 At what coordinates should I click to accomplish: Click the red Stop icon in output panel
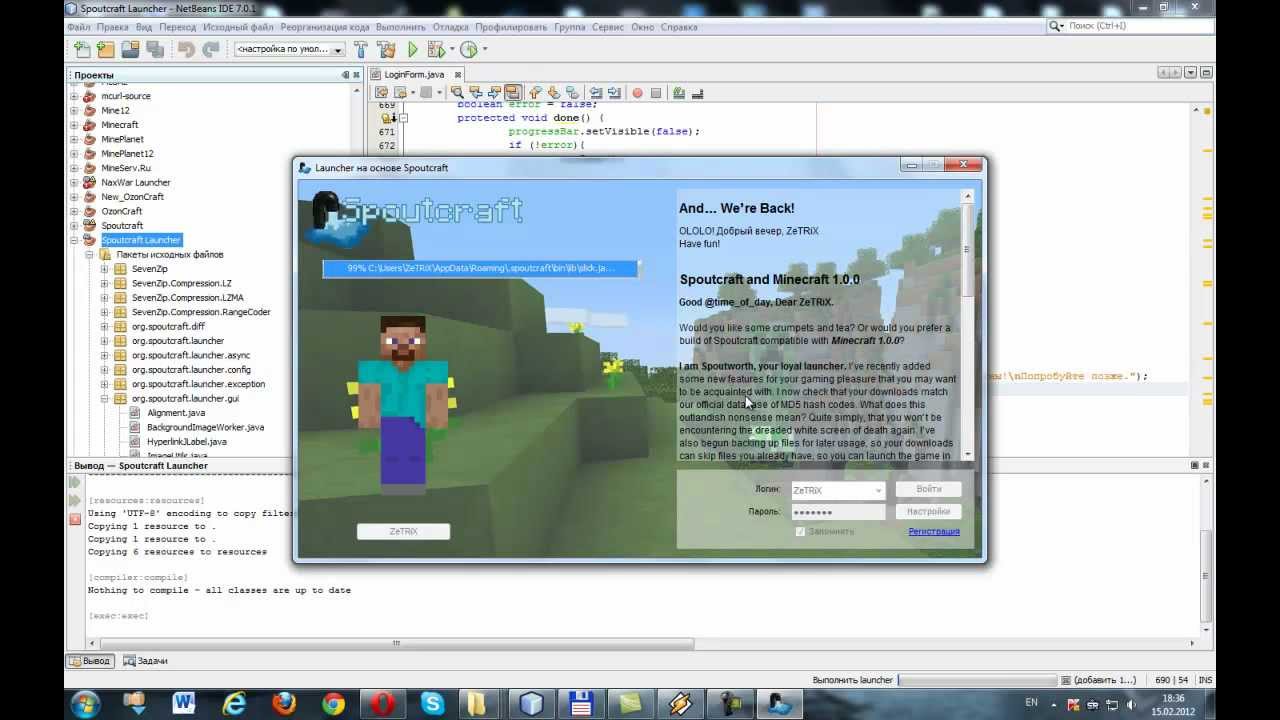click(75, 519)
